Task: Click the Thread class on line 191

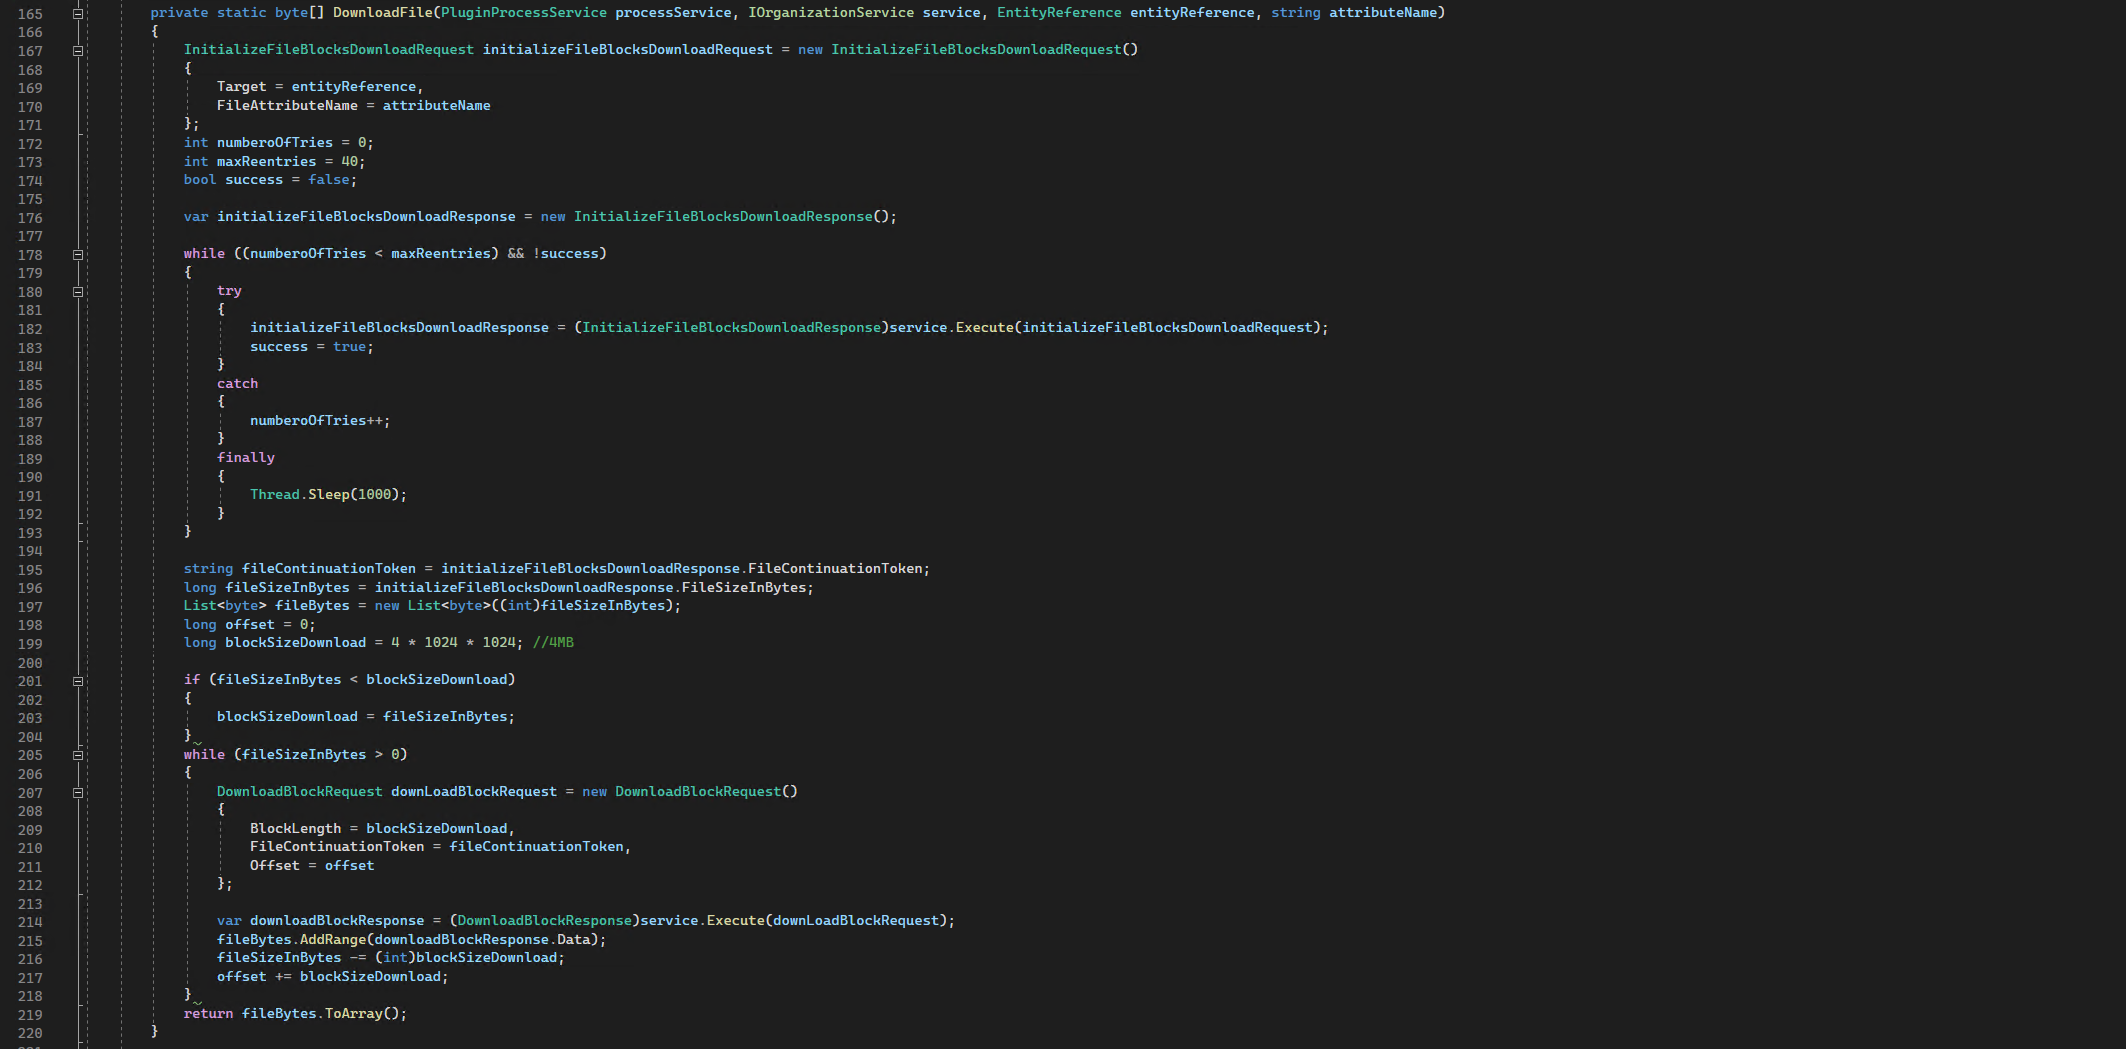Action: (x=275, y=494)
